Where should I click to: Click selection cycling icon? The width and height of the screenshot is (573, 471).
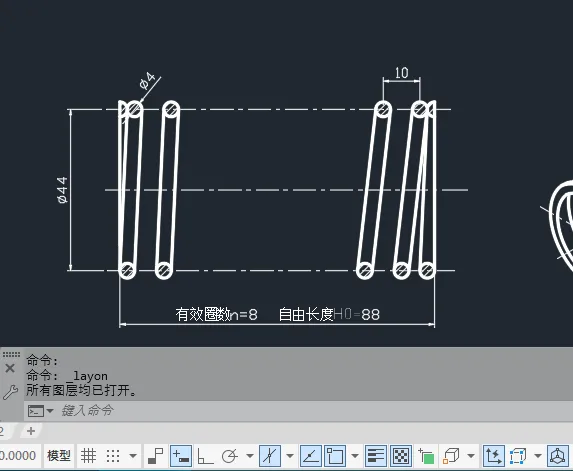pos(426,456)
